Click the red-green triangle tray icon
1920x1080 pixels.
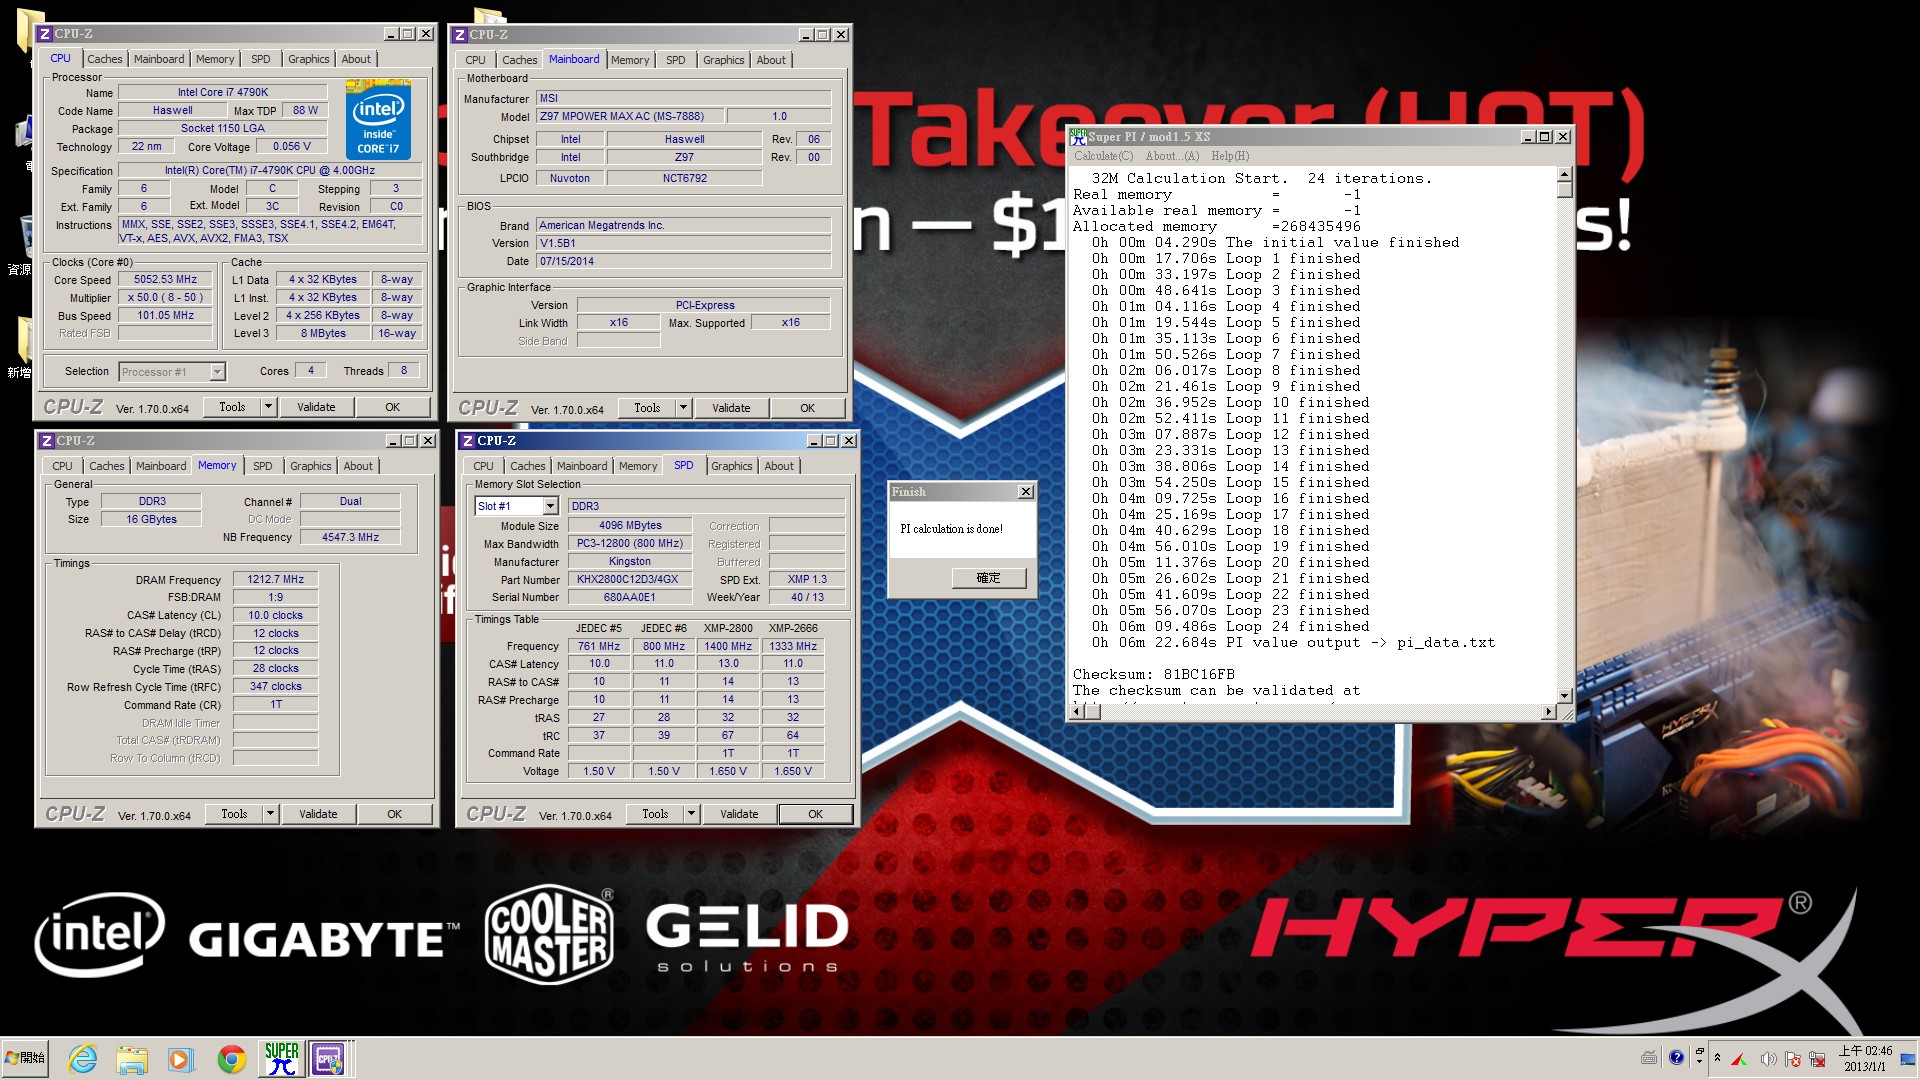coord(1740,1059)
